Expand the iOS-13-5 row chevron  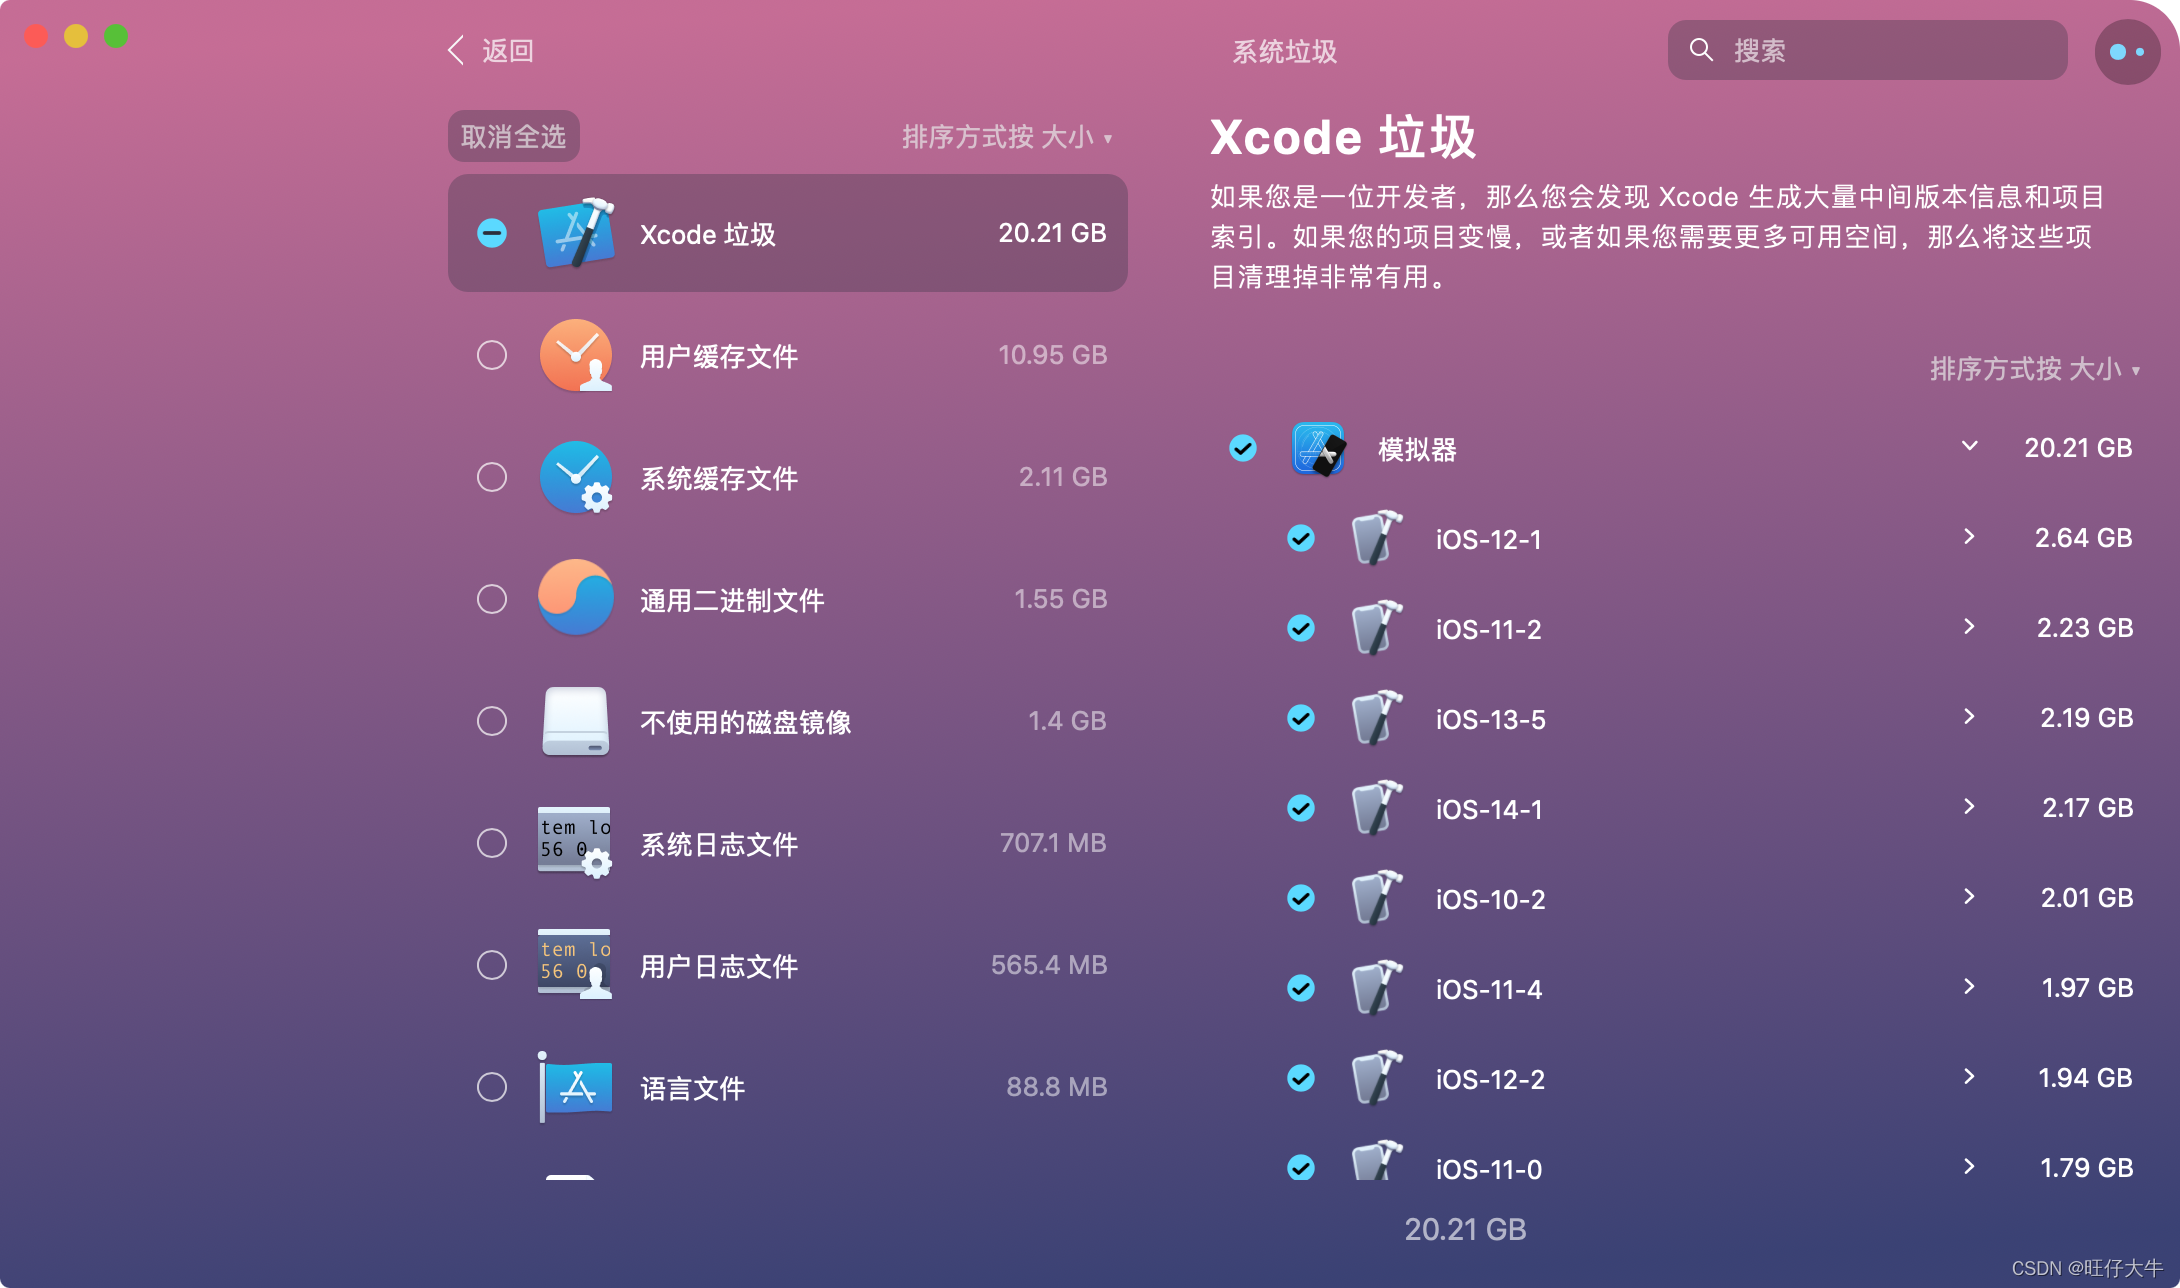coord(1969,716)
